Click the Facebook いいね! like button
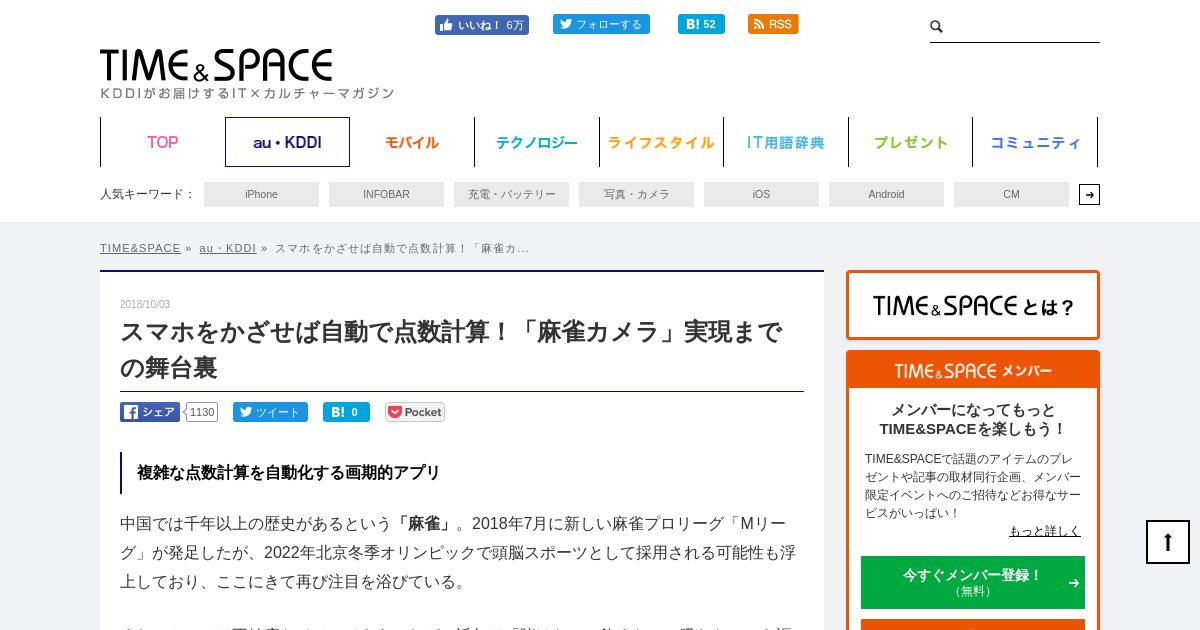This screenshot has height=630, width=1200. tap(482, 25)
